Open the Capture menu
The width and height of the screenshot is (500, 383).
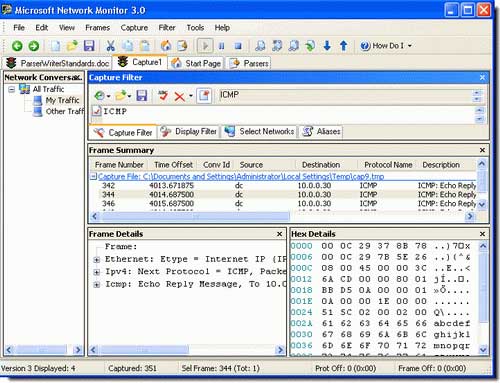click(134, 28)
